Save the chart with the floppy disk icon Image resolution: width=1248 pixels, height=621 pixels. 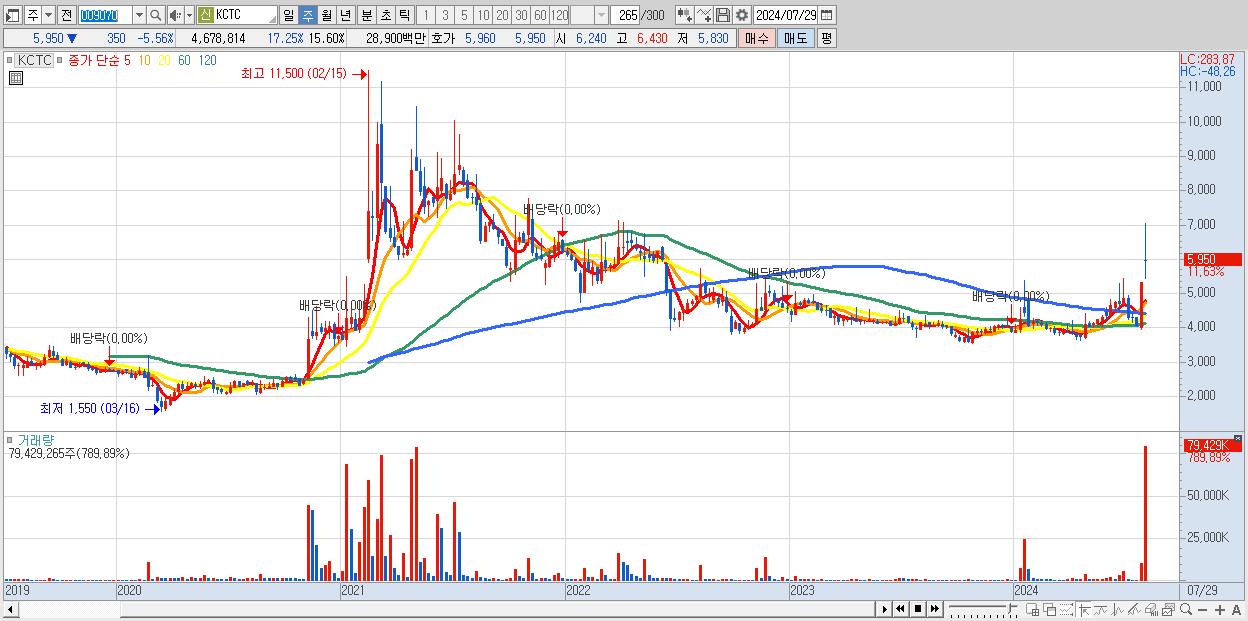(723, 15)
